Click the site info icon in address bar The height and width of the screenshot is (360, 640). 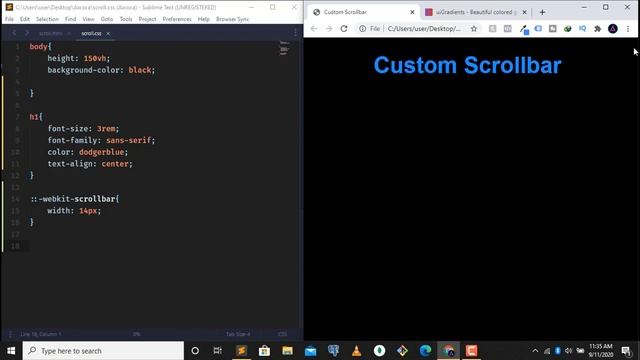(362, 29)
